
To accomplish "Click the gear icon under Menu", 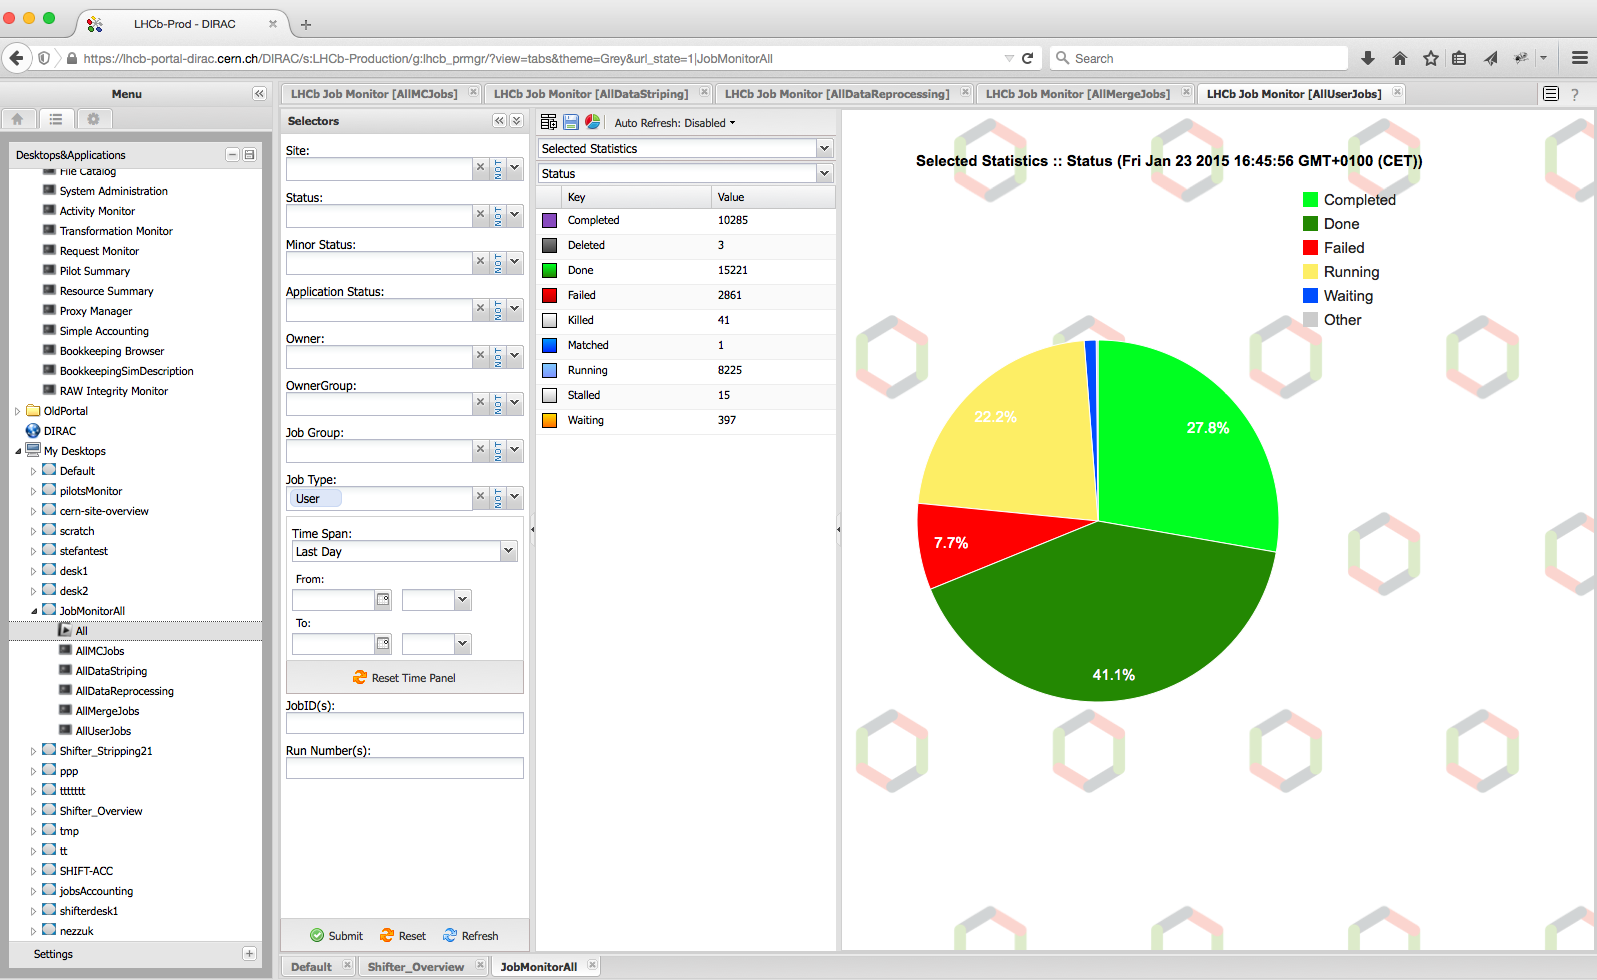I will click(93, 119).
